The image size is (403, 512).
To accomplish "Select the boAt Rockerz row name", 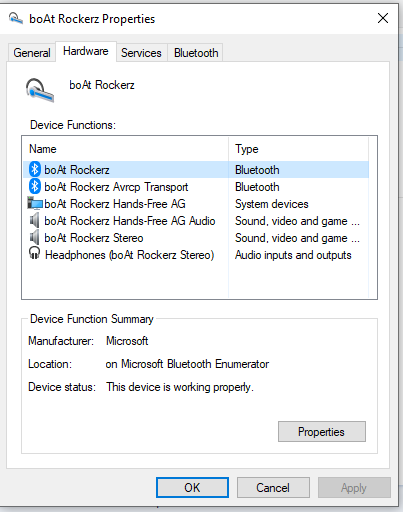I will coord(77,170).
